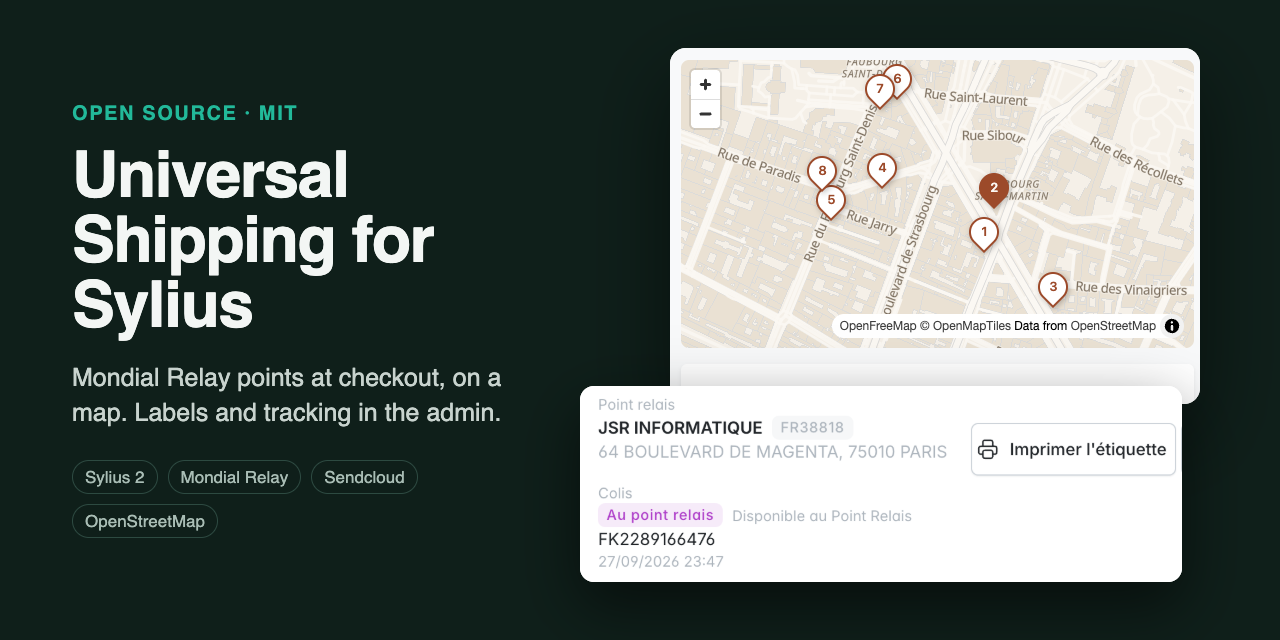Viewport: 1280px width, 640px height.
Task: Select map marker number 6
Action: pyautogui.click(x=897, y=80)
